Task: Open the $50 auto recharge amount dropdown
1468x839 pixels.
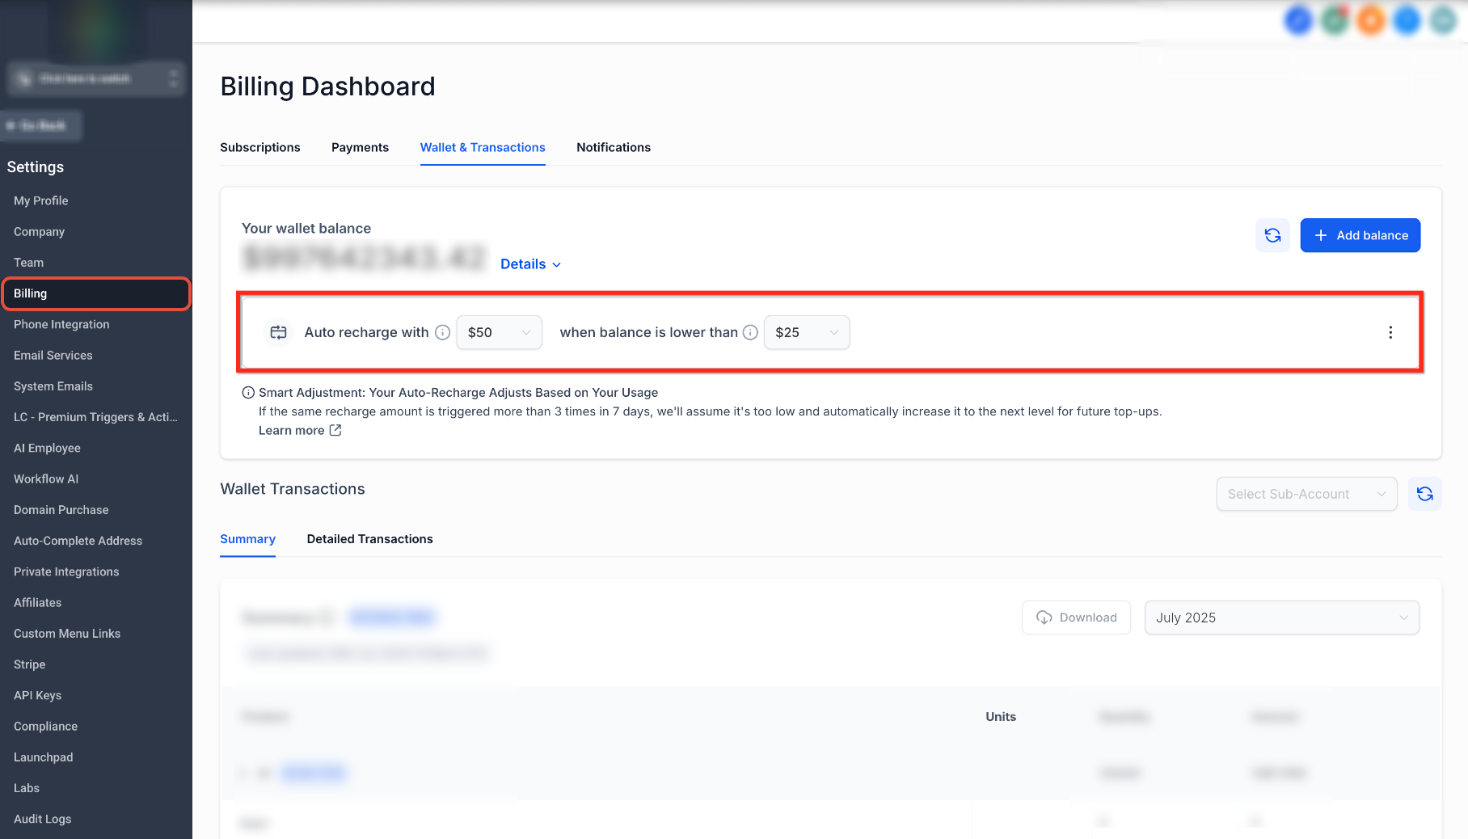Action: 499,332
